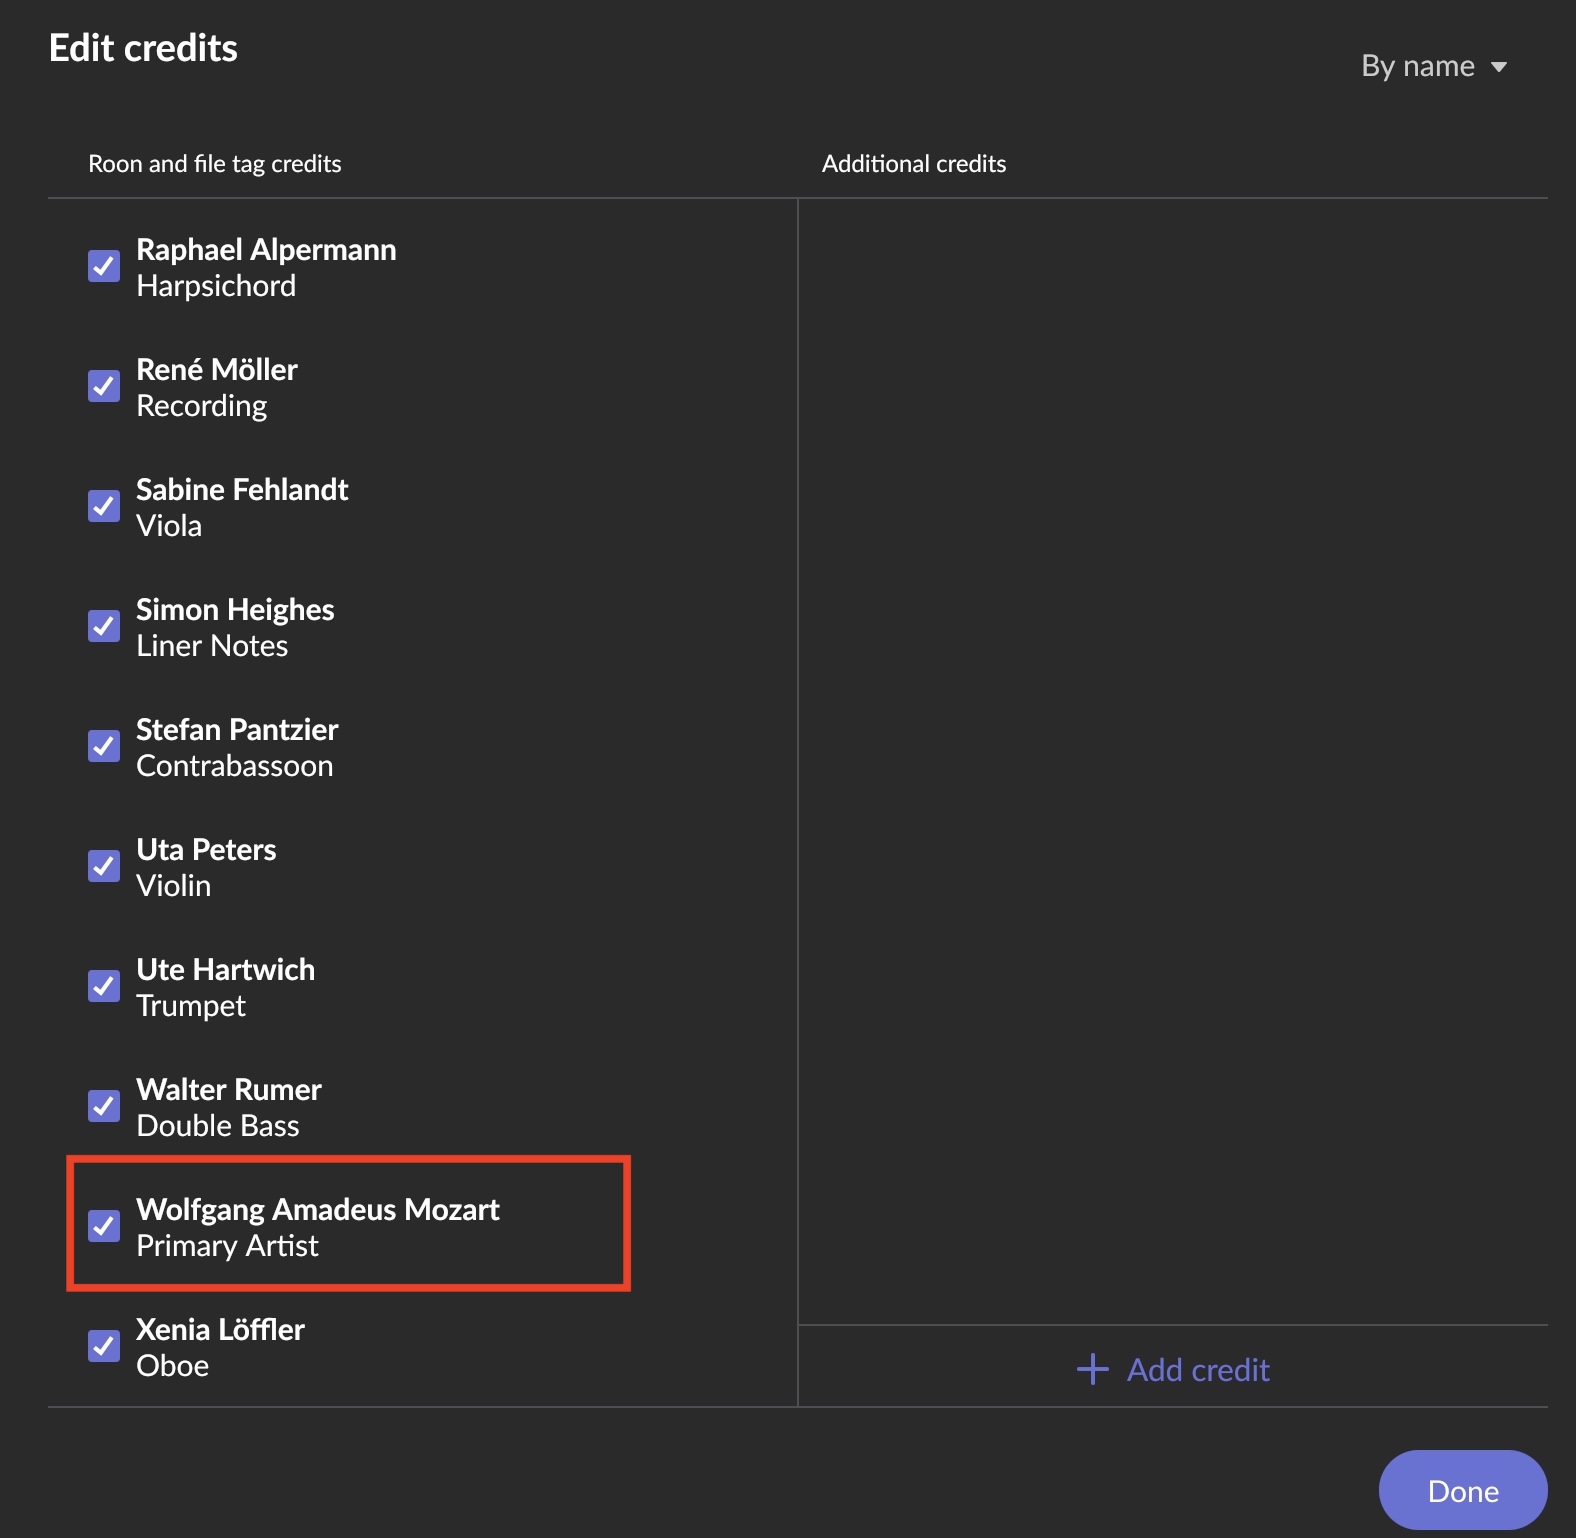Toggle the Sabine Fehlandt Viola checkbox

pyautogui.click(x=104, y=506)
